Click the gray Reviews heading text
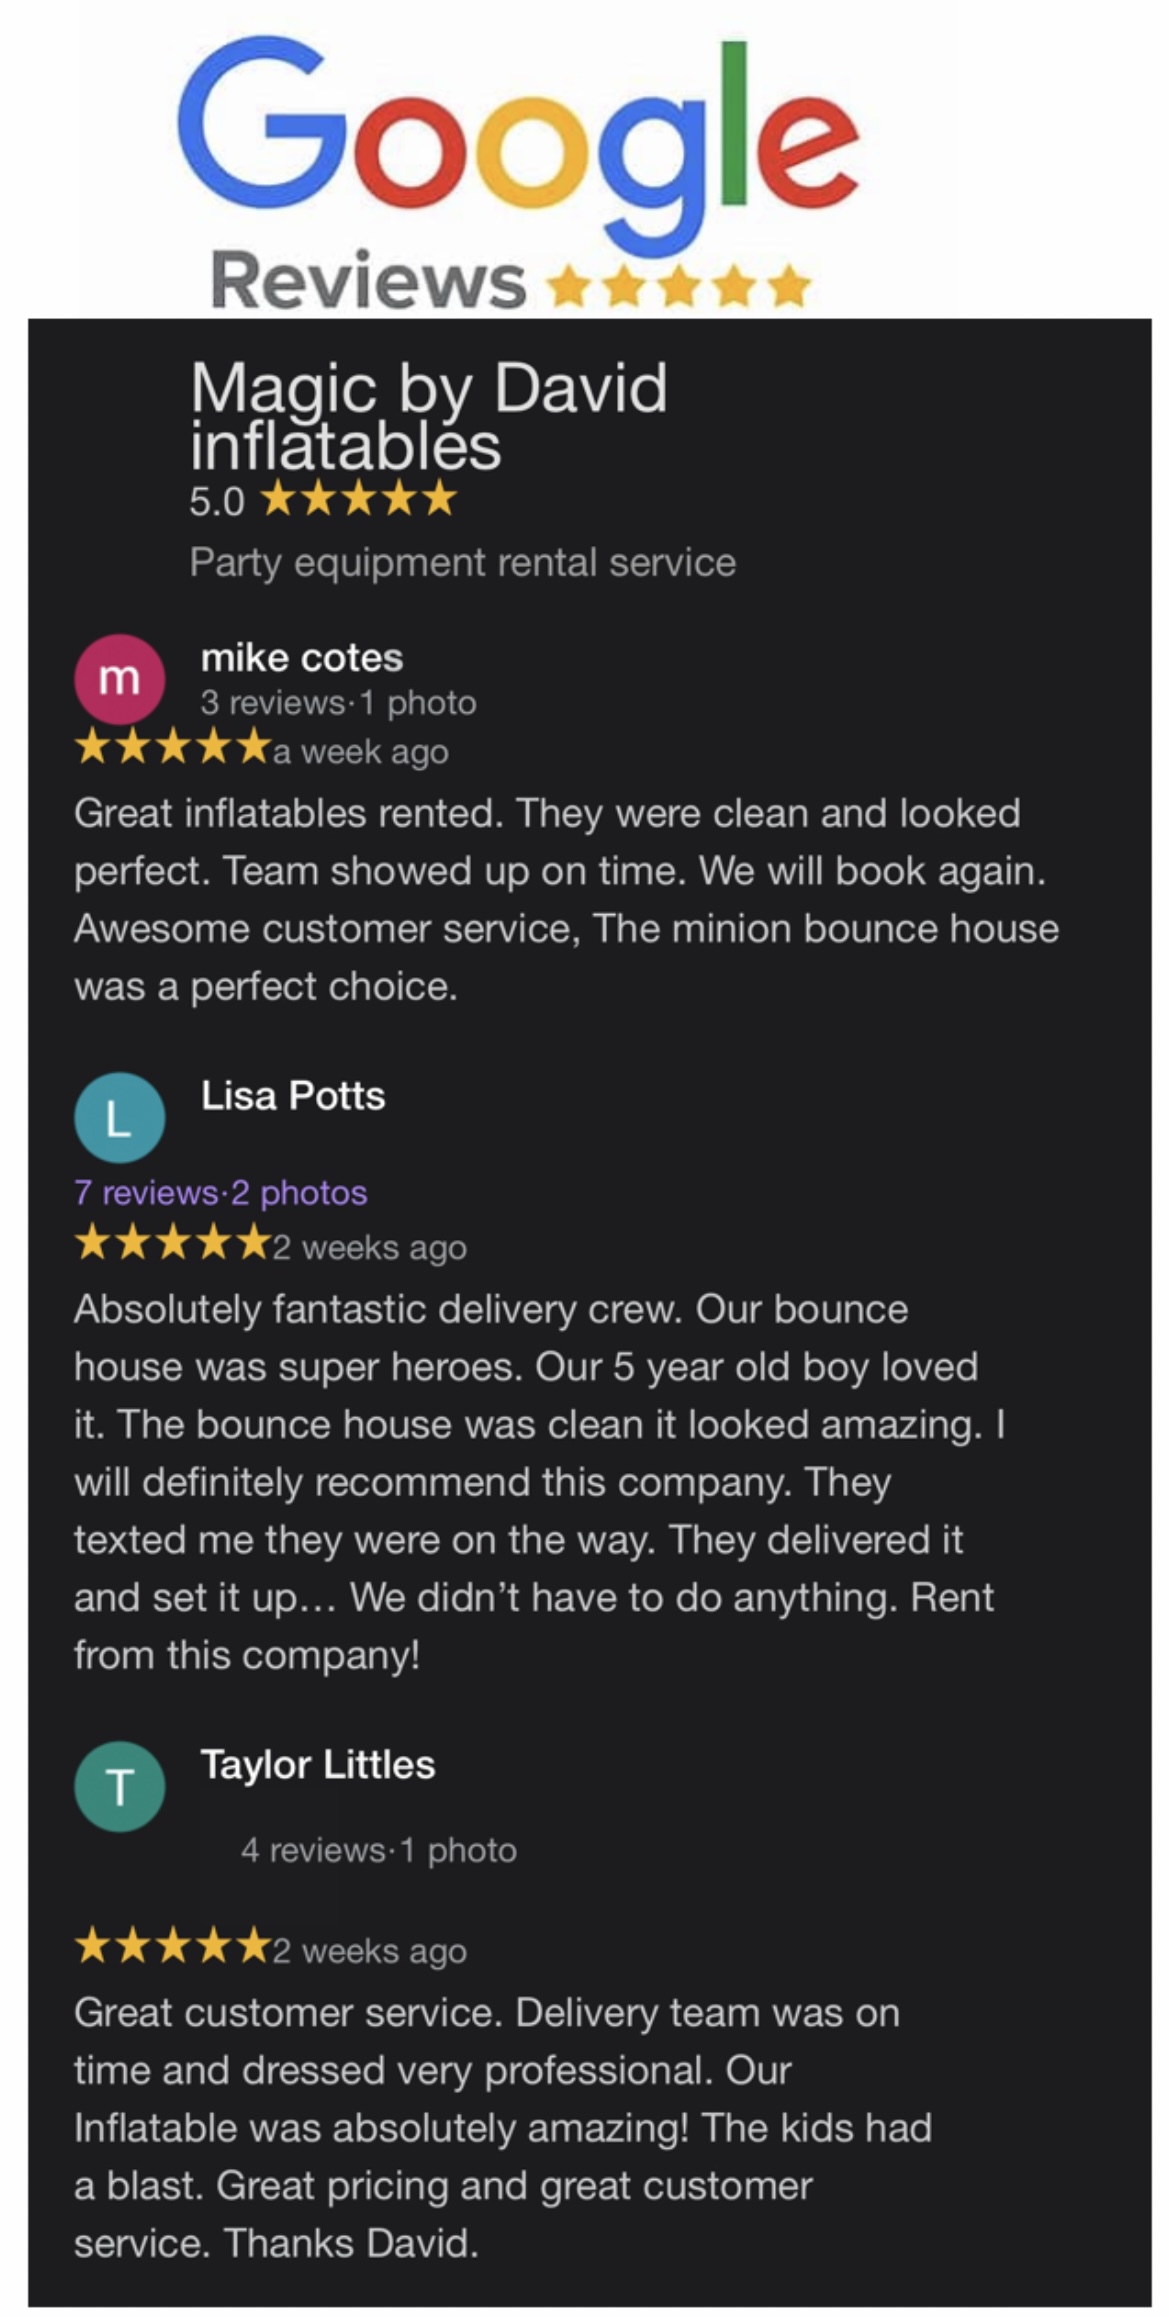This screenshot has width=1169, height=2317. 367,281
